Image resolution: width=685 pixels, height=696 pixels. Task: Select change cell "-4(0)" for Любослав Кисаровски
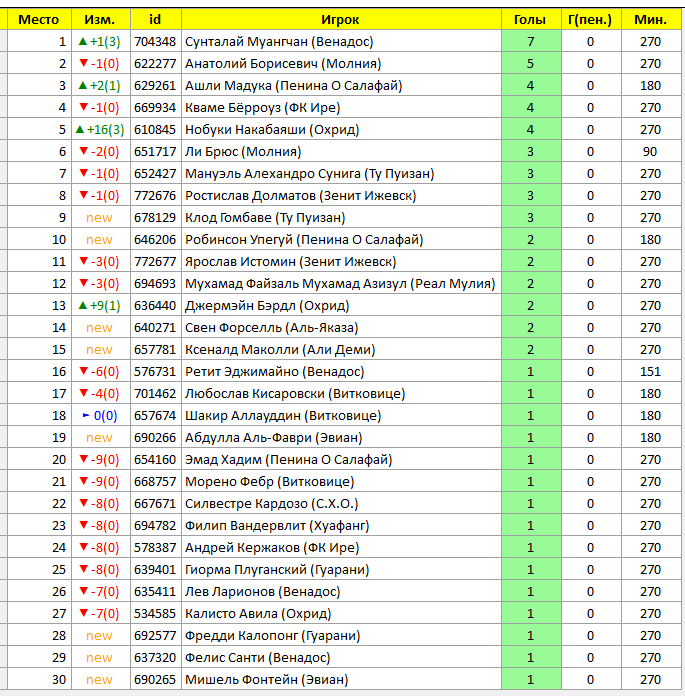click(100, 394)
